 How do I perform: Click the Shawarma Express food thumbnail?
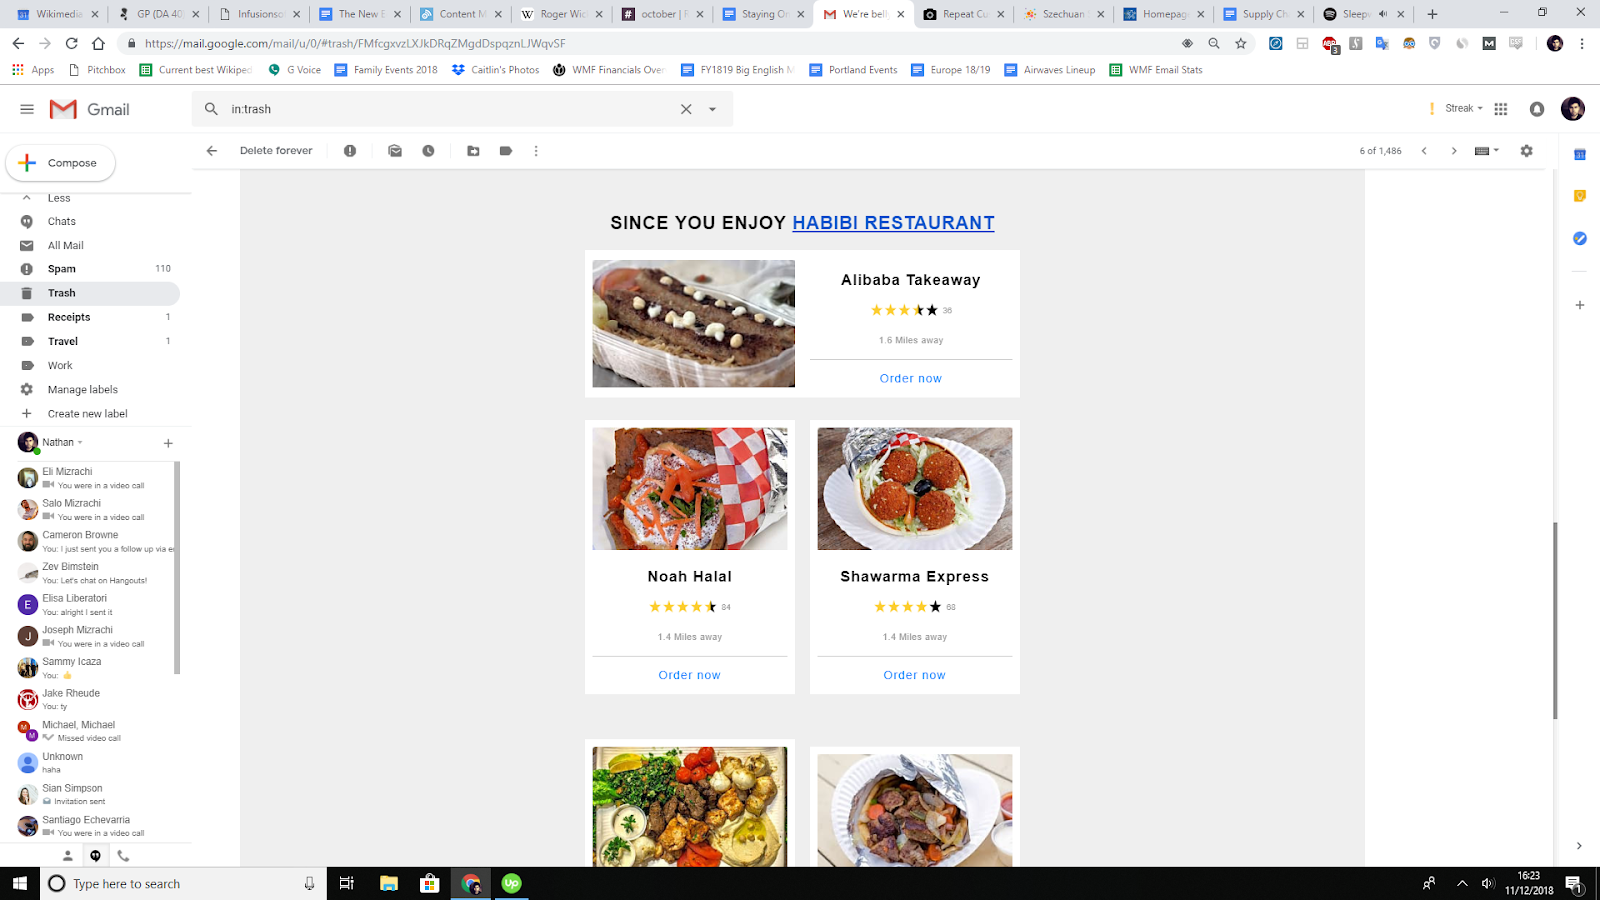click(915, 489)
